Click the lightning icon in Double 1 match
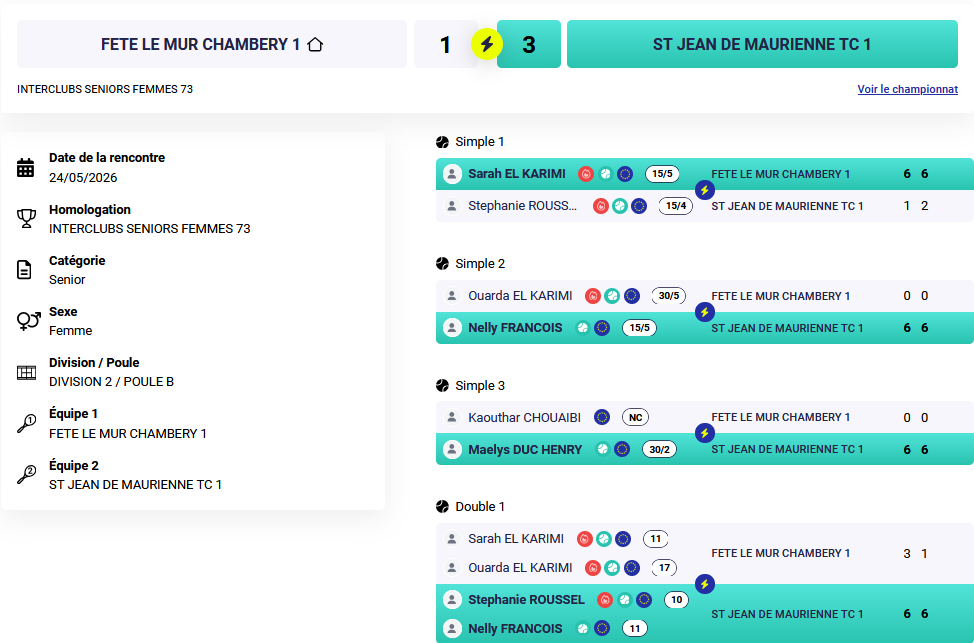The width and height of the screenshot is (974, 643). coord(704,584)
